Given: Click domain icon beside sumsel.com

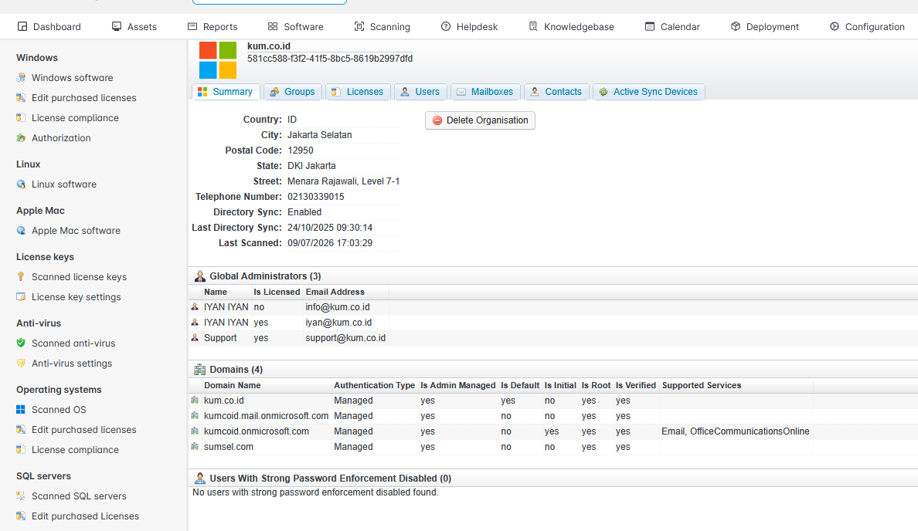Looking at the screenshot, I should pos(195,447).
